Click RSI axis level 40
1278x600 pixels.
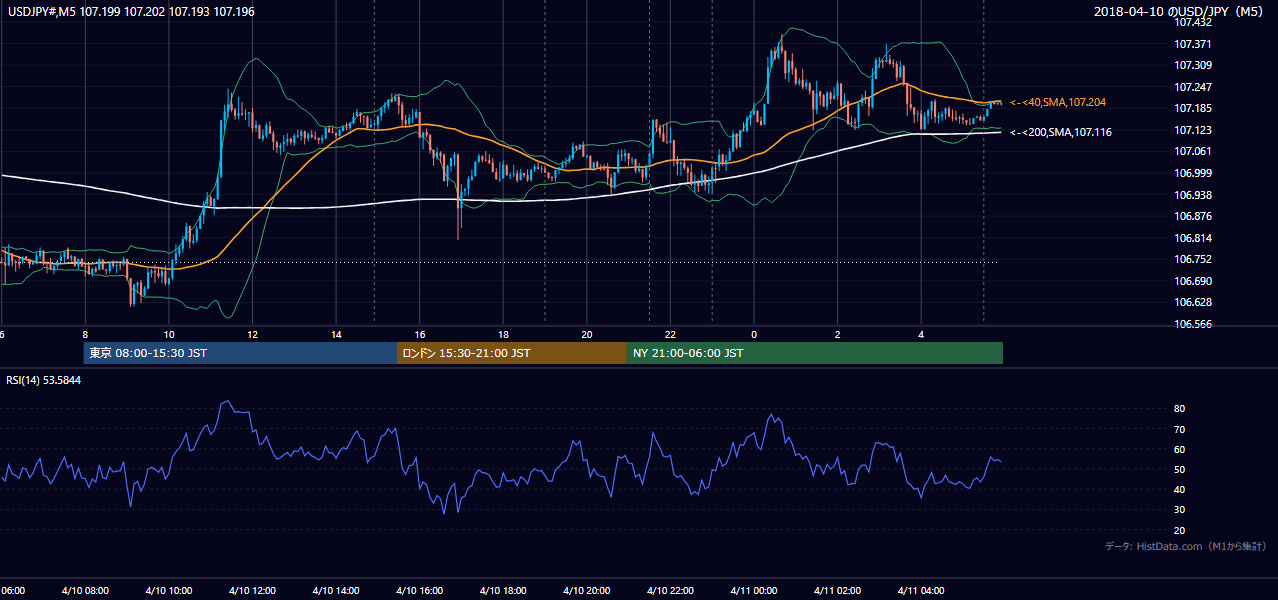1179,489
